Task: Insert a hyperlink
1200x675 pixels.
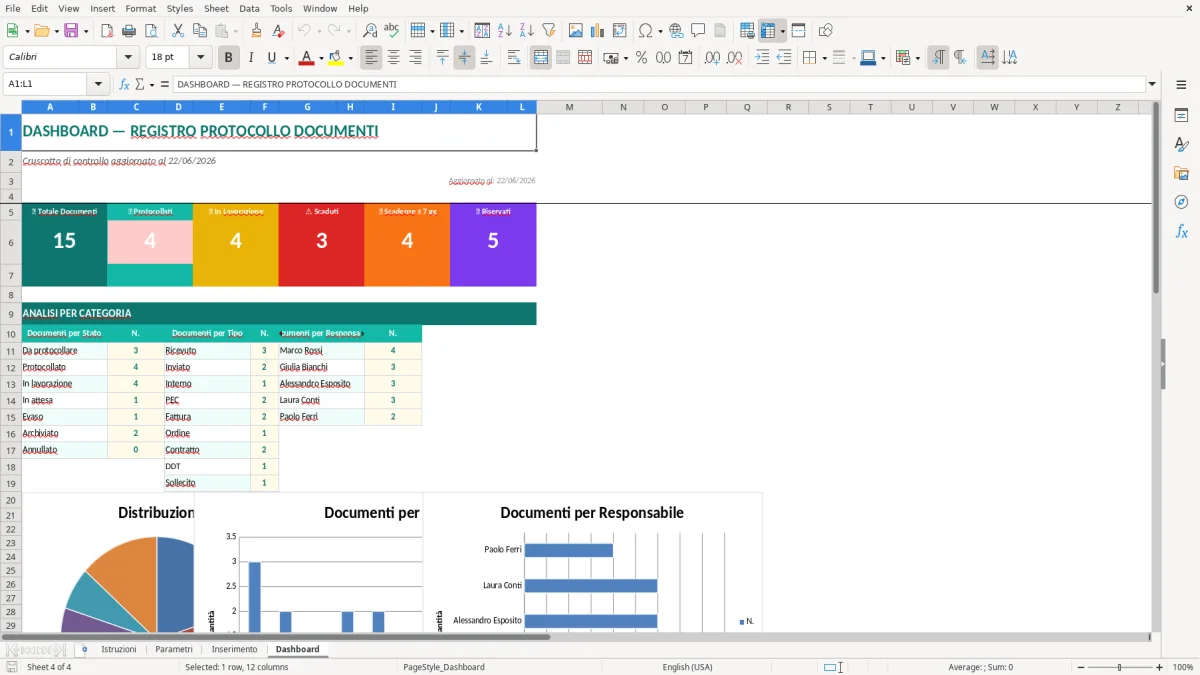Action: (x=676, y=31)
